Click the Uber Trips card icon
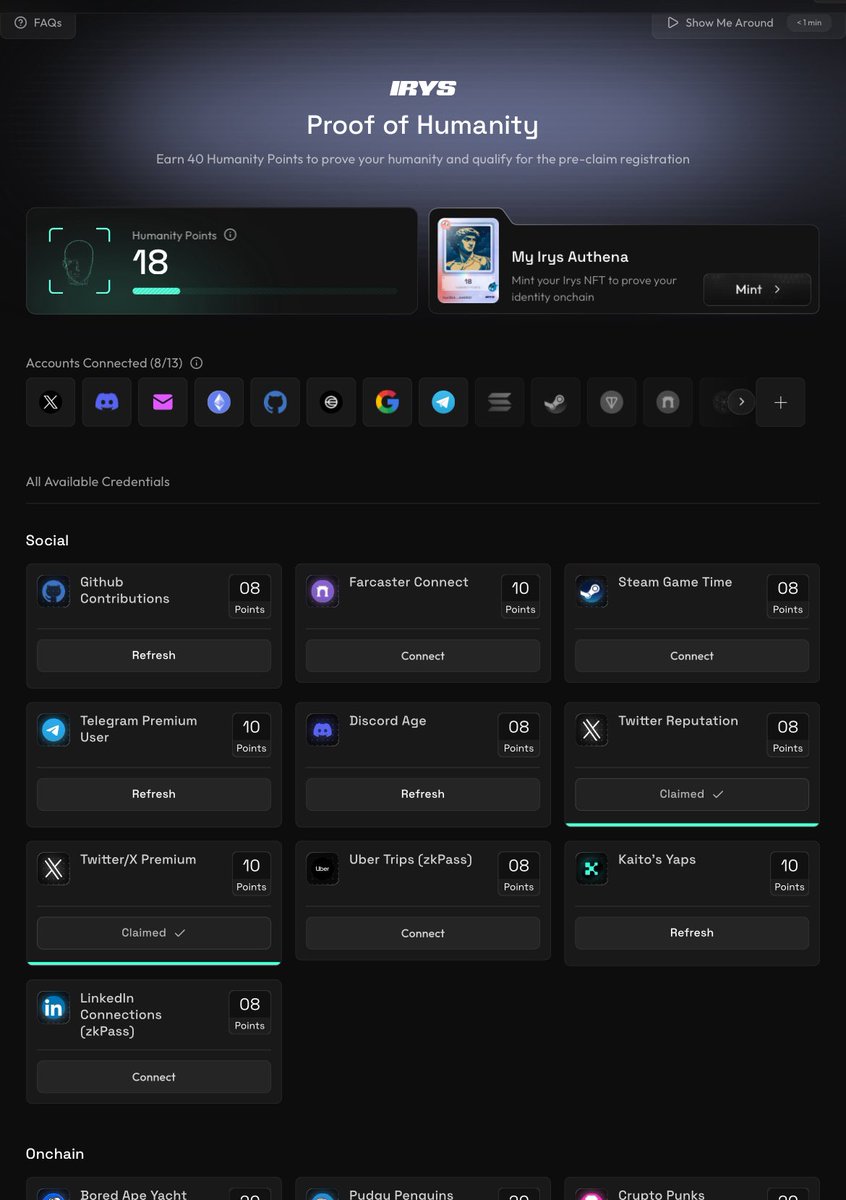 (x=322, y=869)
